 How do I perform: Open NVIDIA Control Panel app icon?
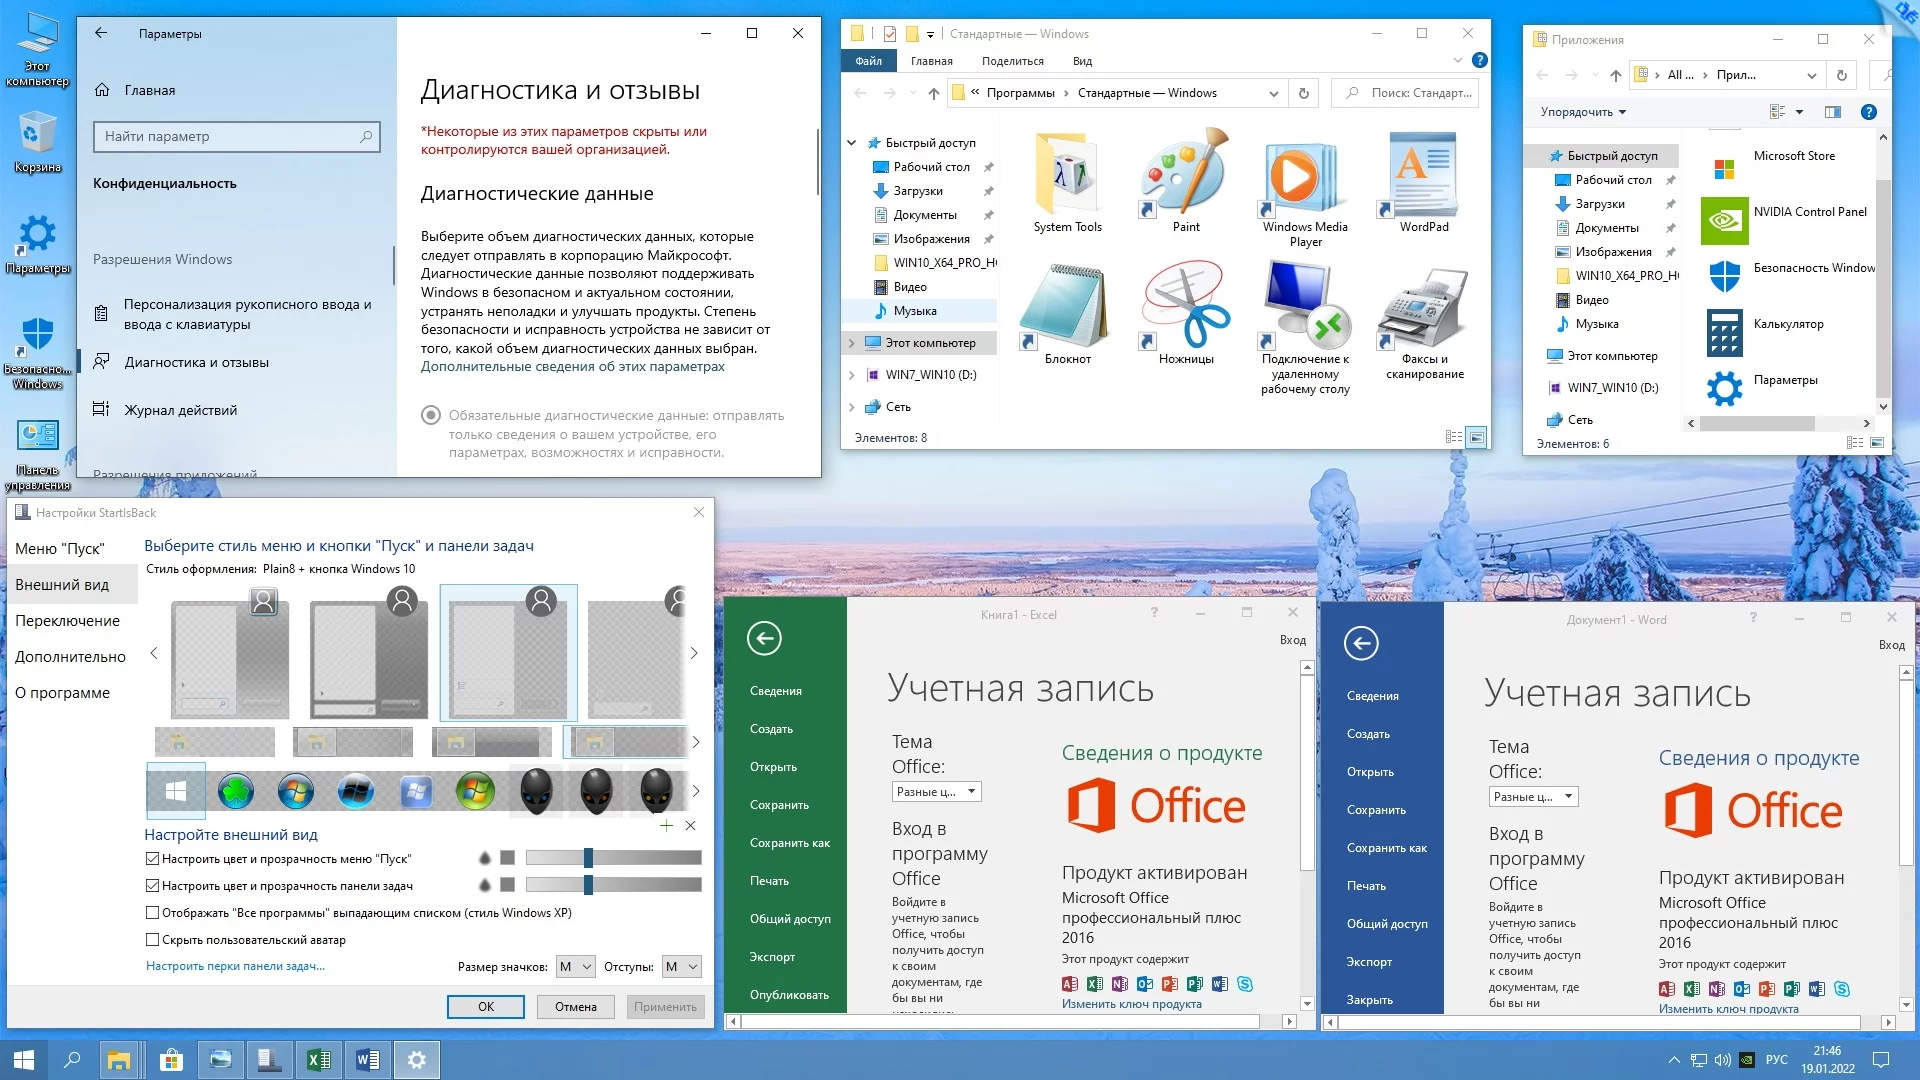tap(1724, 220)
